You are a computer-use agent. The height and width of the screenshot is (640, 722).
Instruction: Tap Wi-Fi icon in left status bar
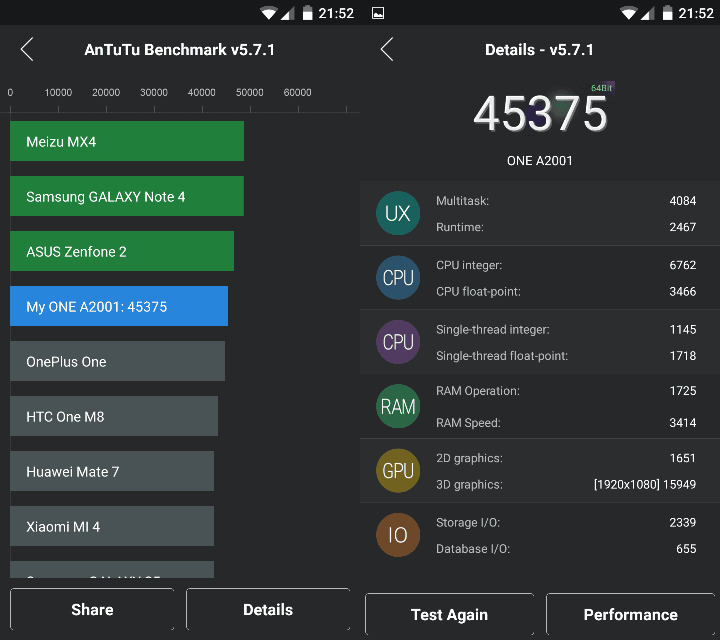[x=268, y=13]
